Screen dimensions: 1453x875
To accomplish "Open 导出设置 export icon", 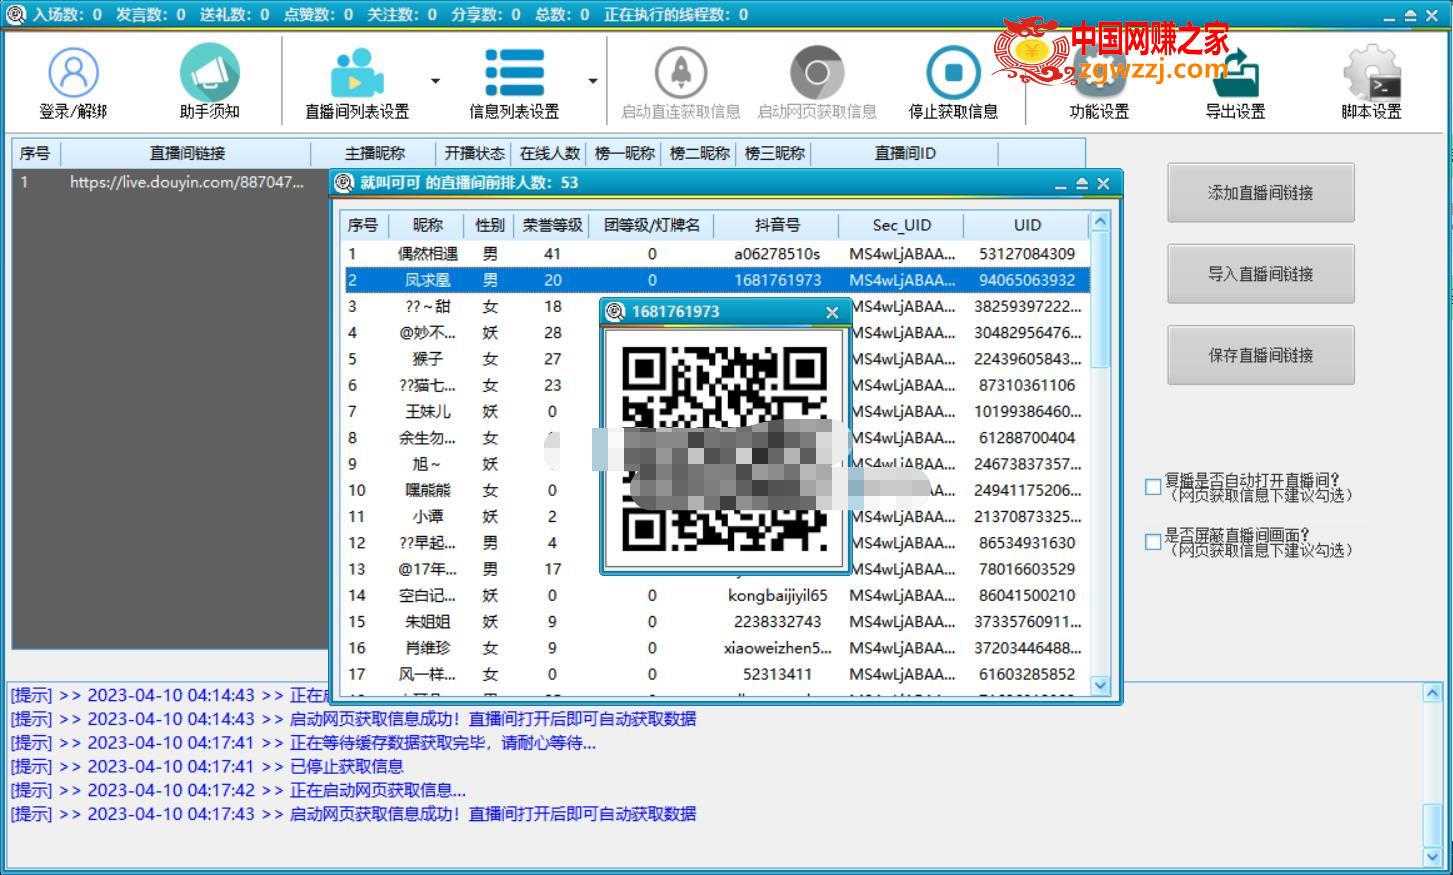I will coord(1235,74).
